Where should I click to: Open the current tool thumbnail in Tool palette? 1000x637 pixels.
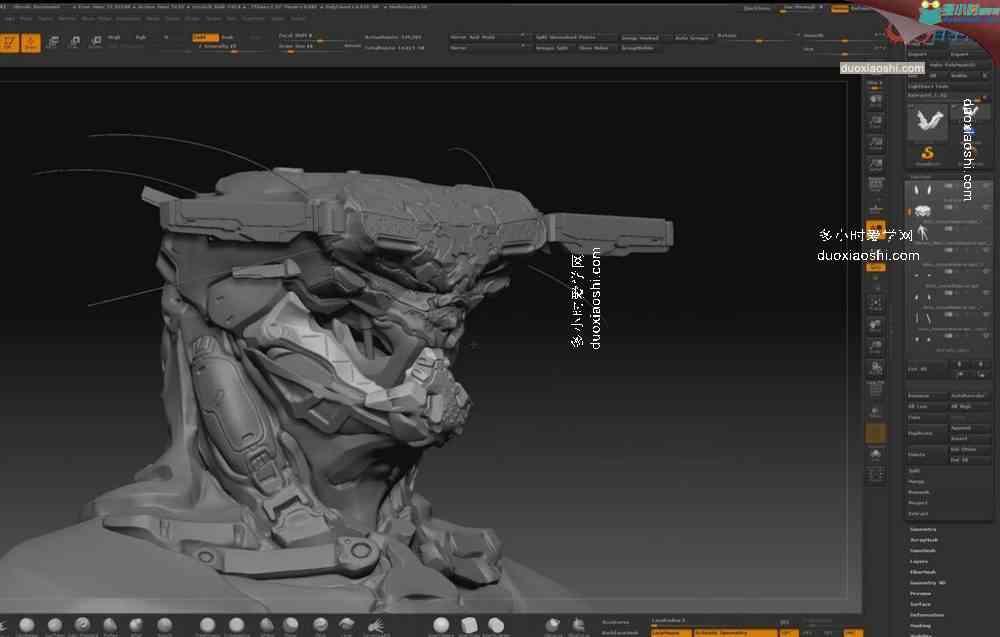(x=927, y=121)
